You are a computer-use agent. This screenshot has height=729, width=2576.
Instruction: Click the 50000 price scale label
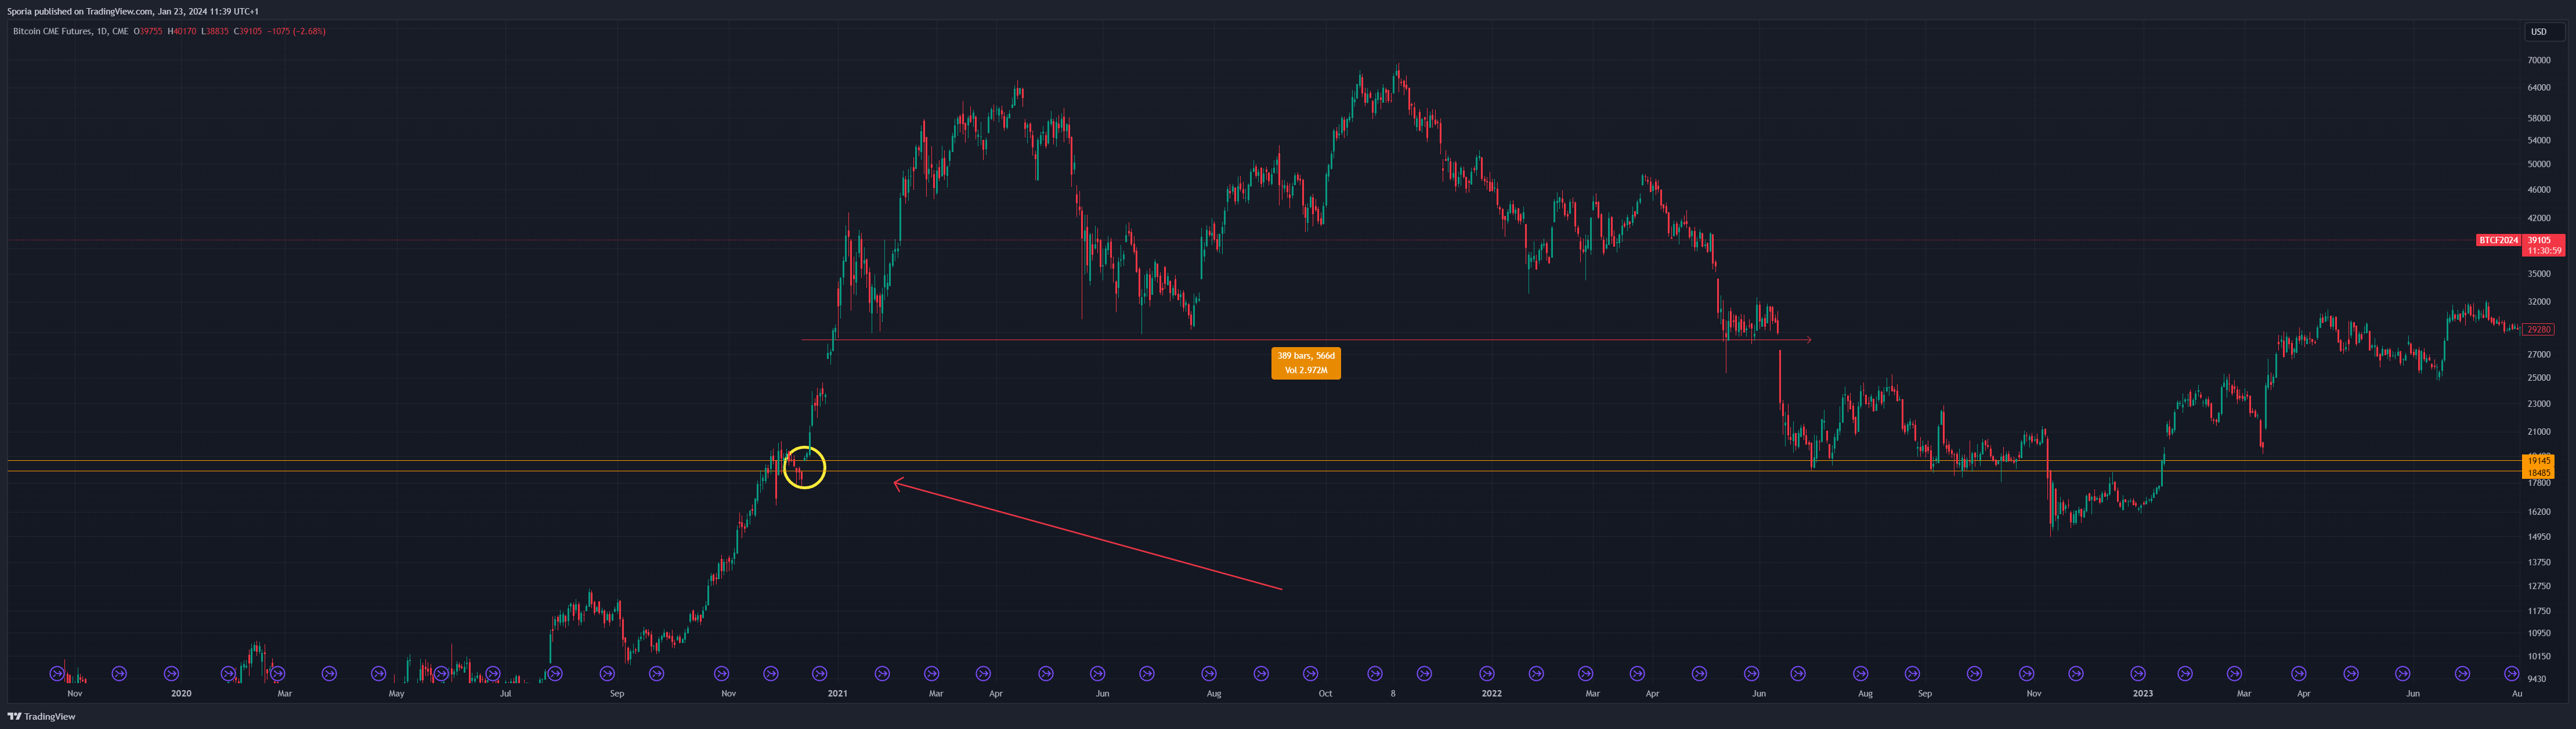point(2538,164)
